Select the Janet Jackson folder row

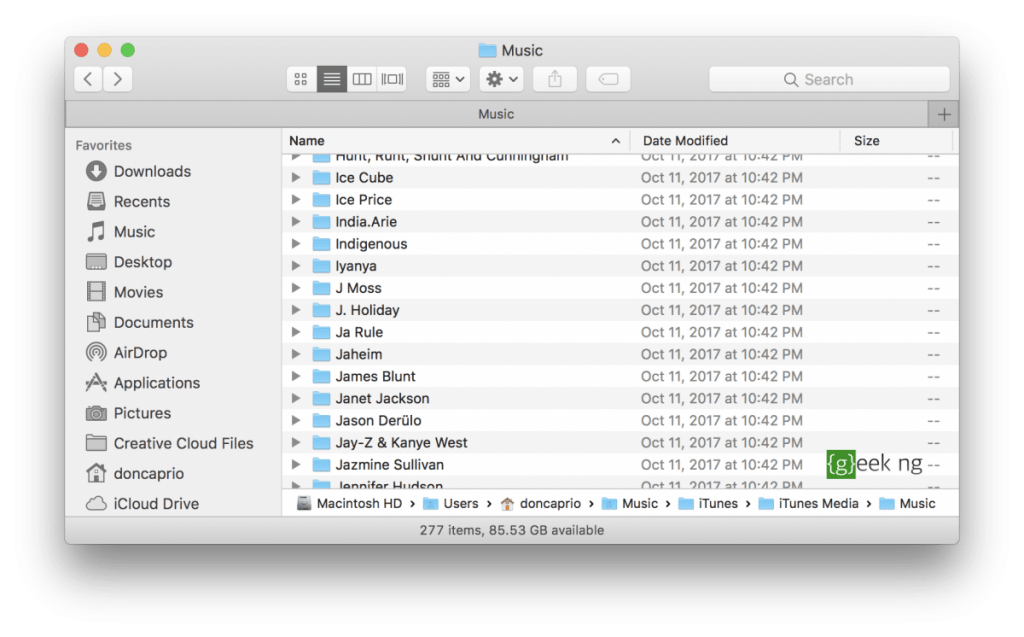coord(620,399)
